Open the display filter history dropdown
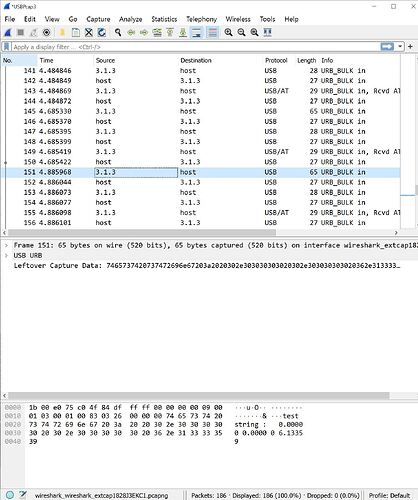Viewport: 418px width, 500px height. [x=399, y=47]
